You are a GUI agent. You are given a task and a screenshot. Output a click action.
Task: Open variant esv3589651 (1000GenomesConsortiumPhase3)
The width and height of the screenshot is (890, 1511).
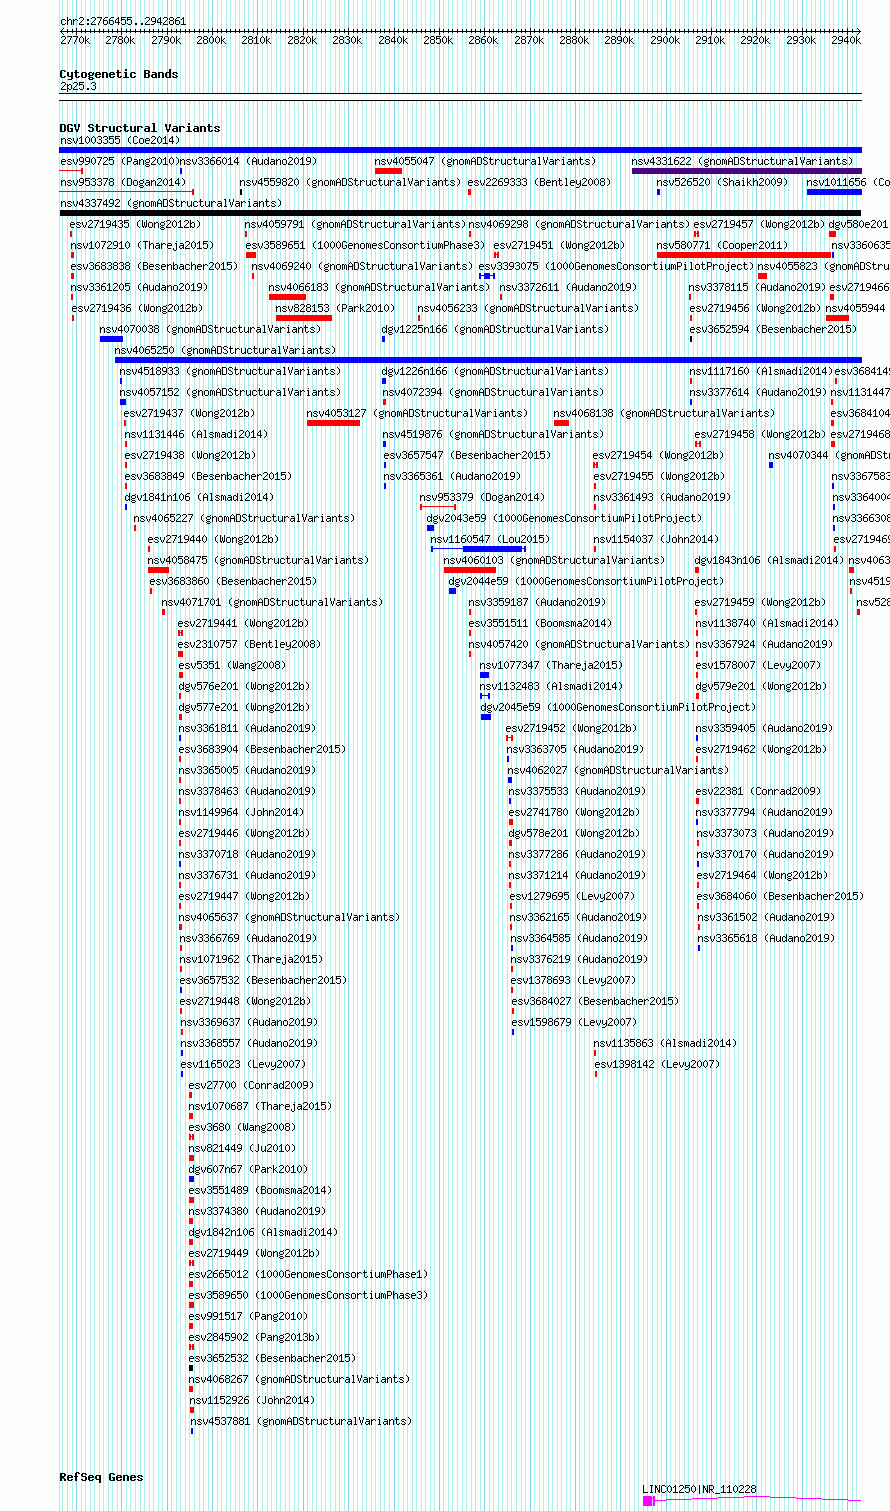pos(365,245)
